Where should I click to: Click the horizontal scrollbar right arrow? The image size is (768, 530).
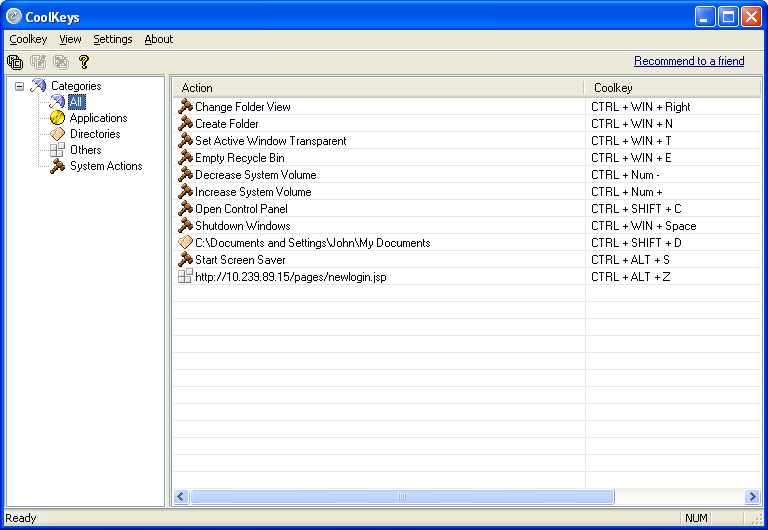pos(752,497)
